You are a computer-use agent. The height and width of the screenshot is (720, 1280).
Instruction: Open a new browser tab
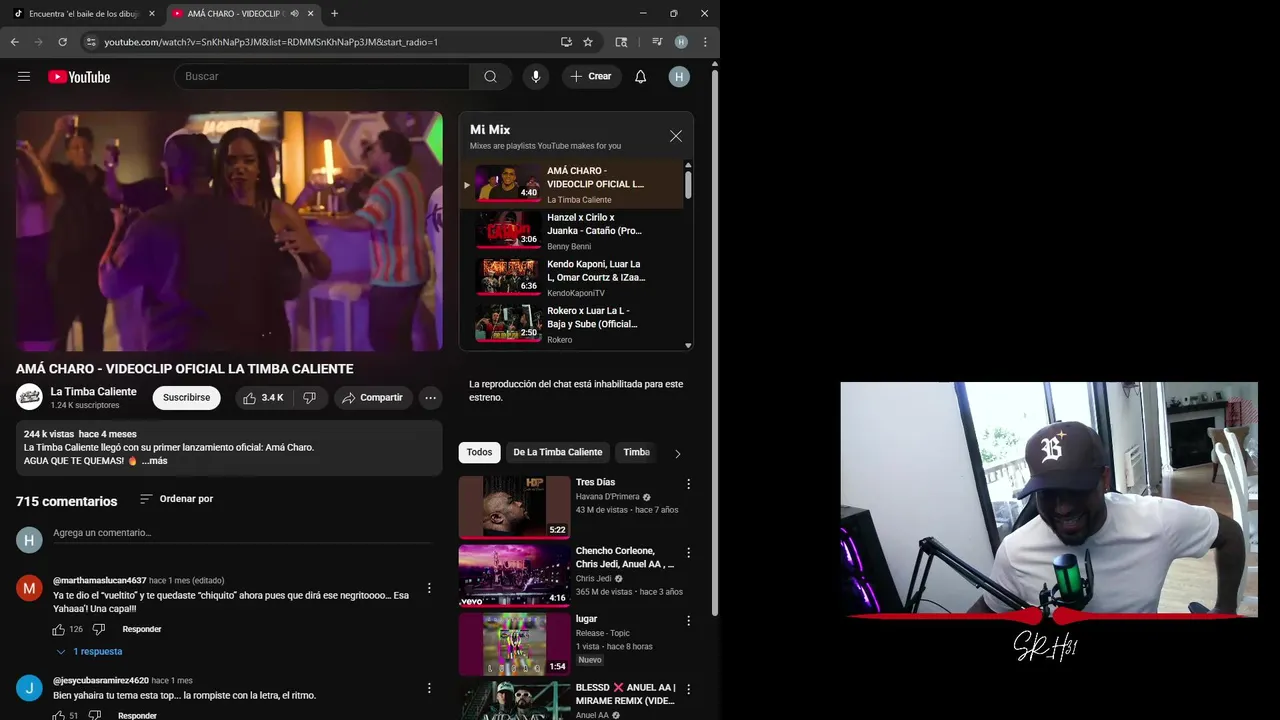click(x=334, y=14)
